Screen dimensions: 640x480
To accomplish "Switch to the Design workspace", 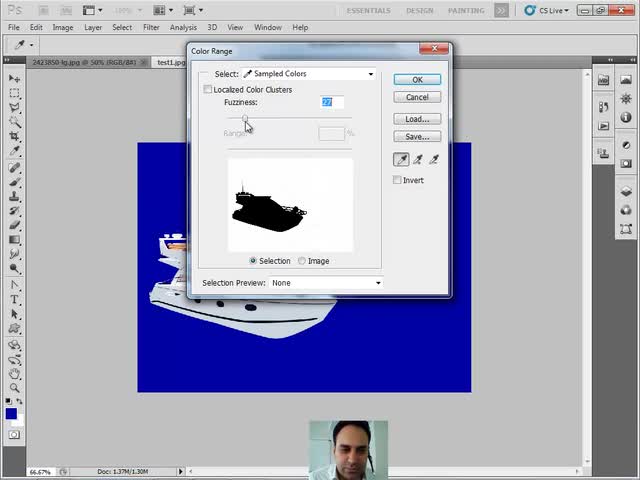I will [420, 11].
